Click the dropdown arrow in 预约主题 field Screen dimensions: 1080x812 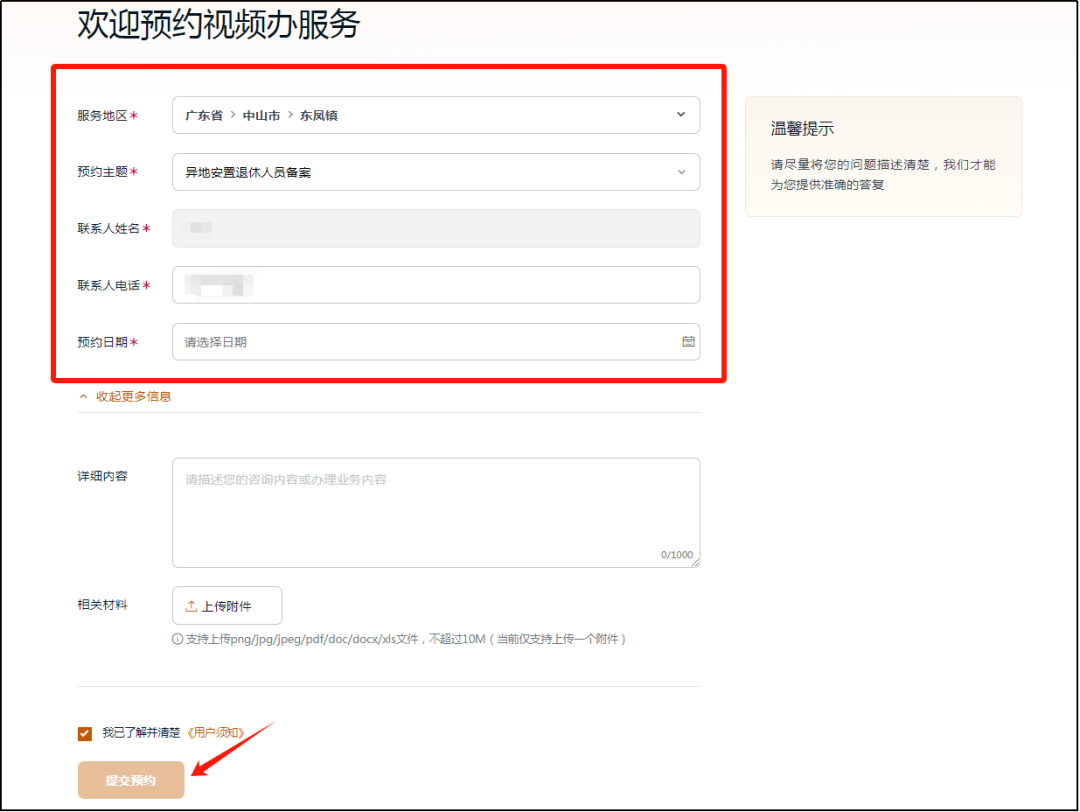pos(680,171)
